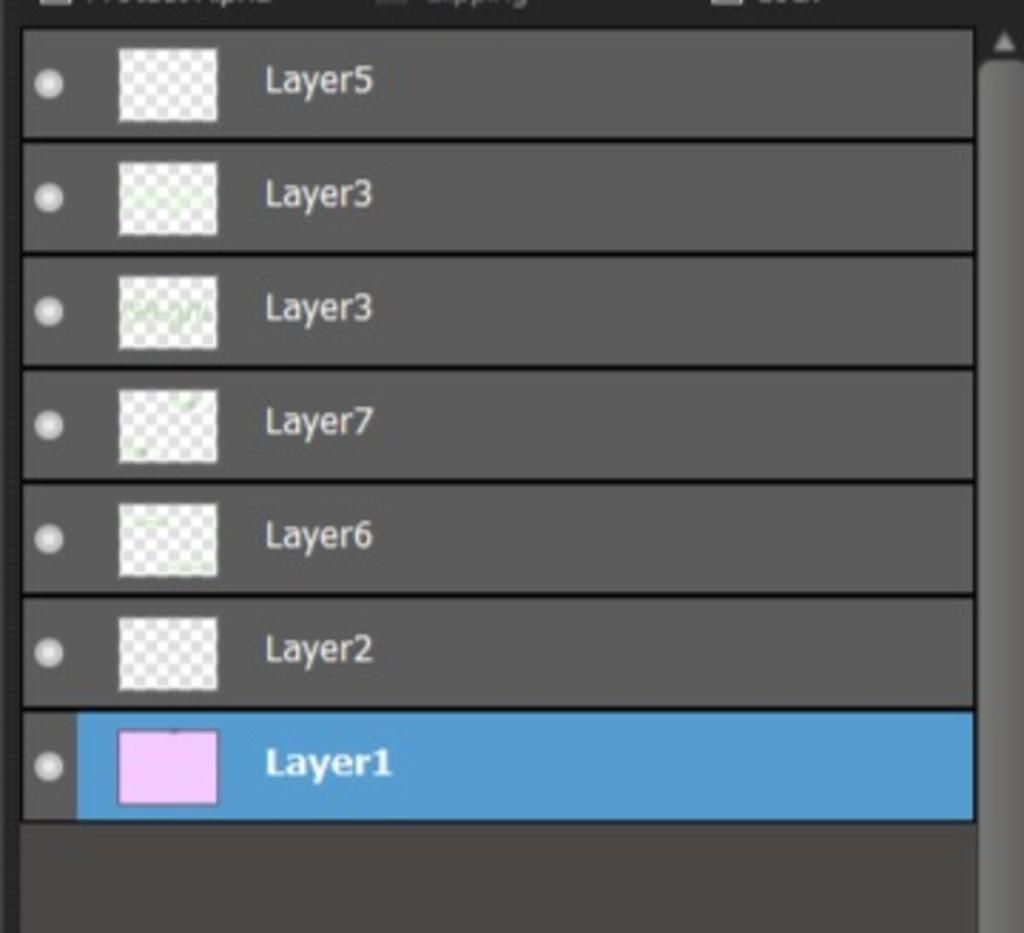This screenshot has width=1024, height=933.
Task: Hide the selected Layer1
Action: tap(49, 766)
